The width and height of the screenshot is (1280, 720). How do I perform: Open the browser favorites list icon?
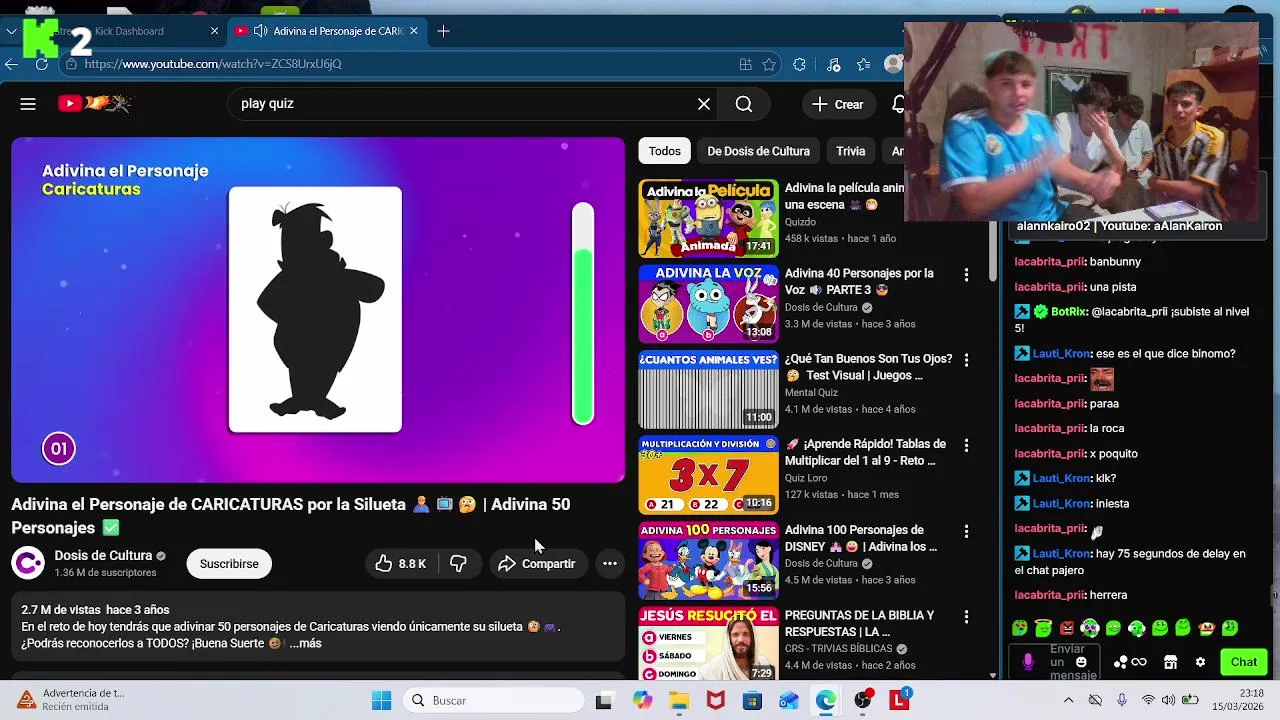click(863, 64)
